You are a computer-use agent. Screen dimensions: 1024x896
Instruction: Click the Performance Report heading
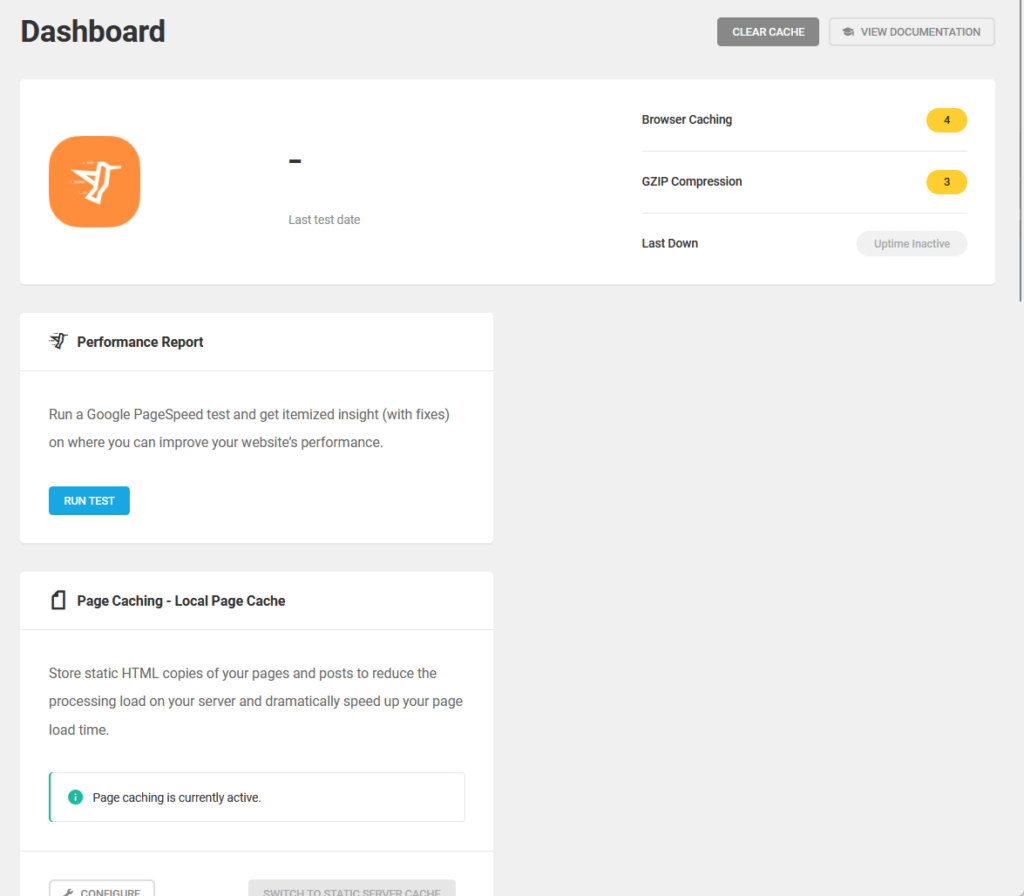pyautogui.click(x=140, y=342)
